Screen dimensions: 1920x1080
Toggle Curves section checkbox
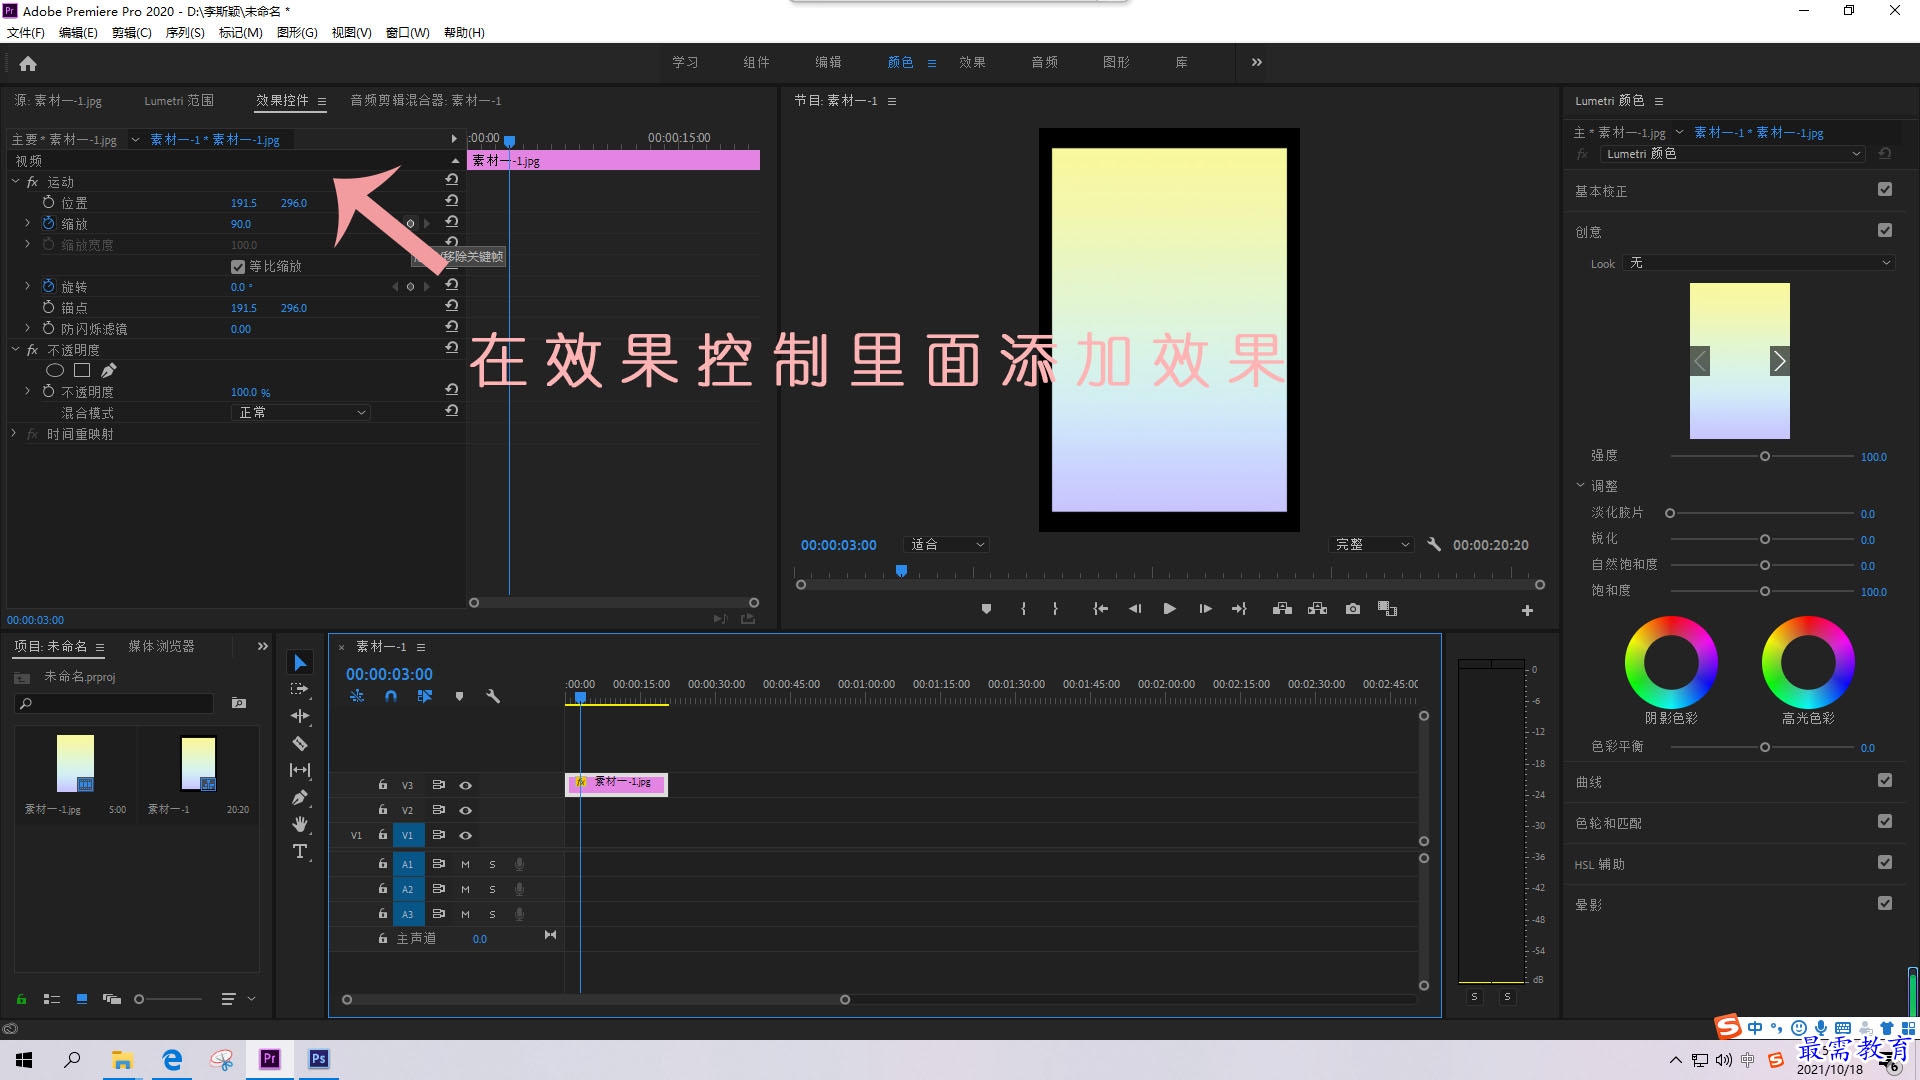click(x=1885, y=780)
